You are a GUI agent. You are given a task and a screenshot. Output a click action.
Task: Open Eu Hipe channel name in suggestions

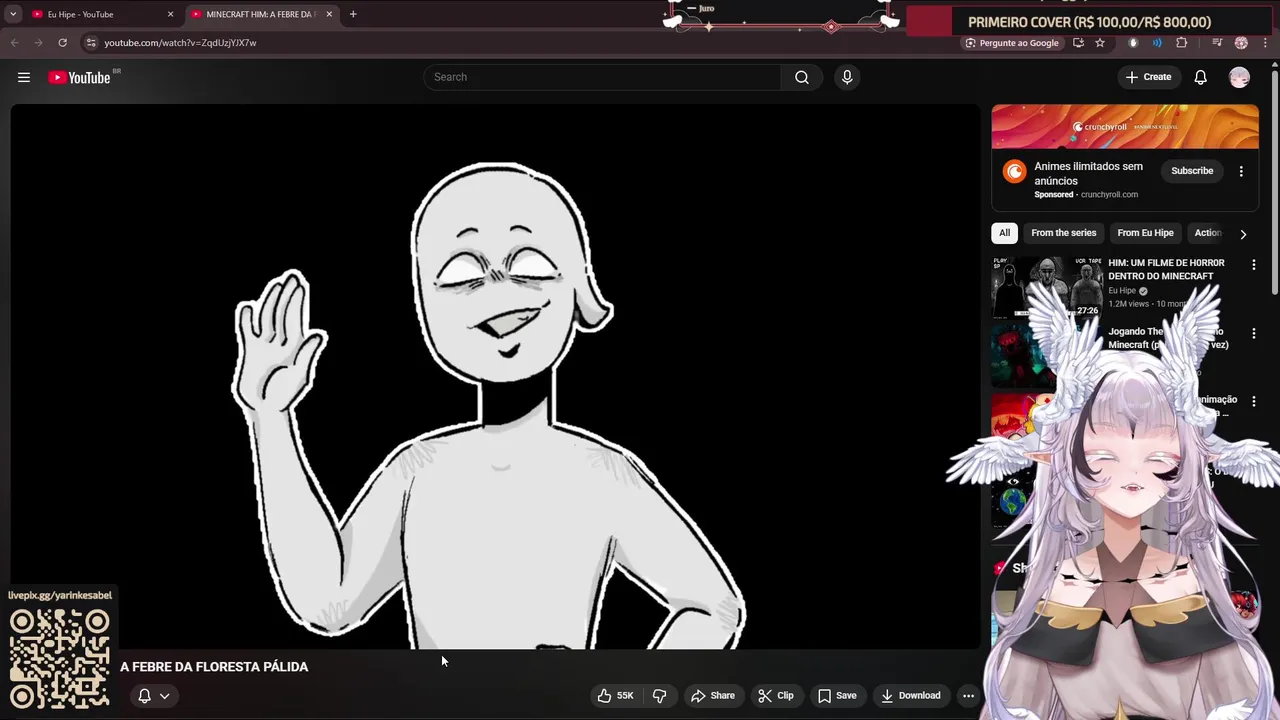(1122, 291)
